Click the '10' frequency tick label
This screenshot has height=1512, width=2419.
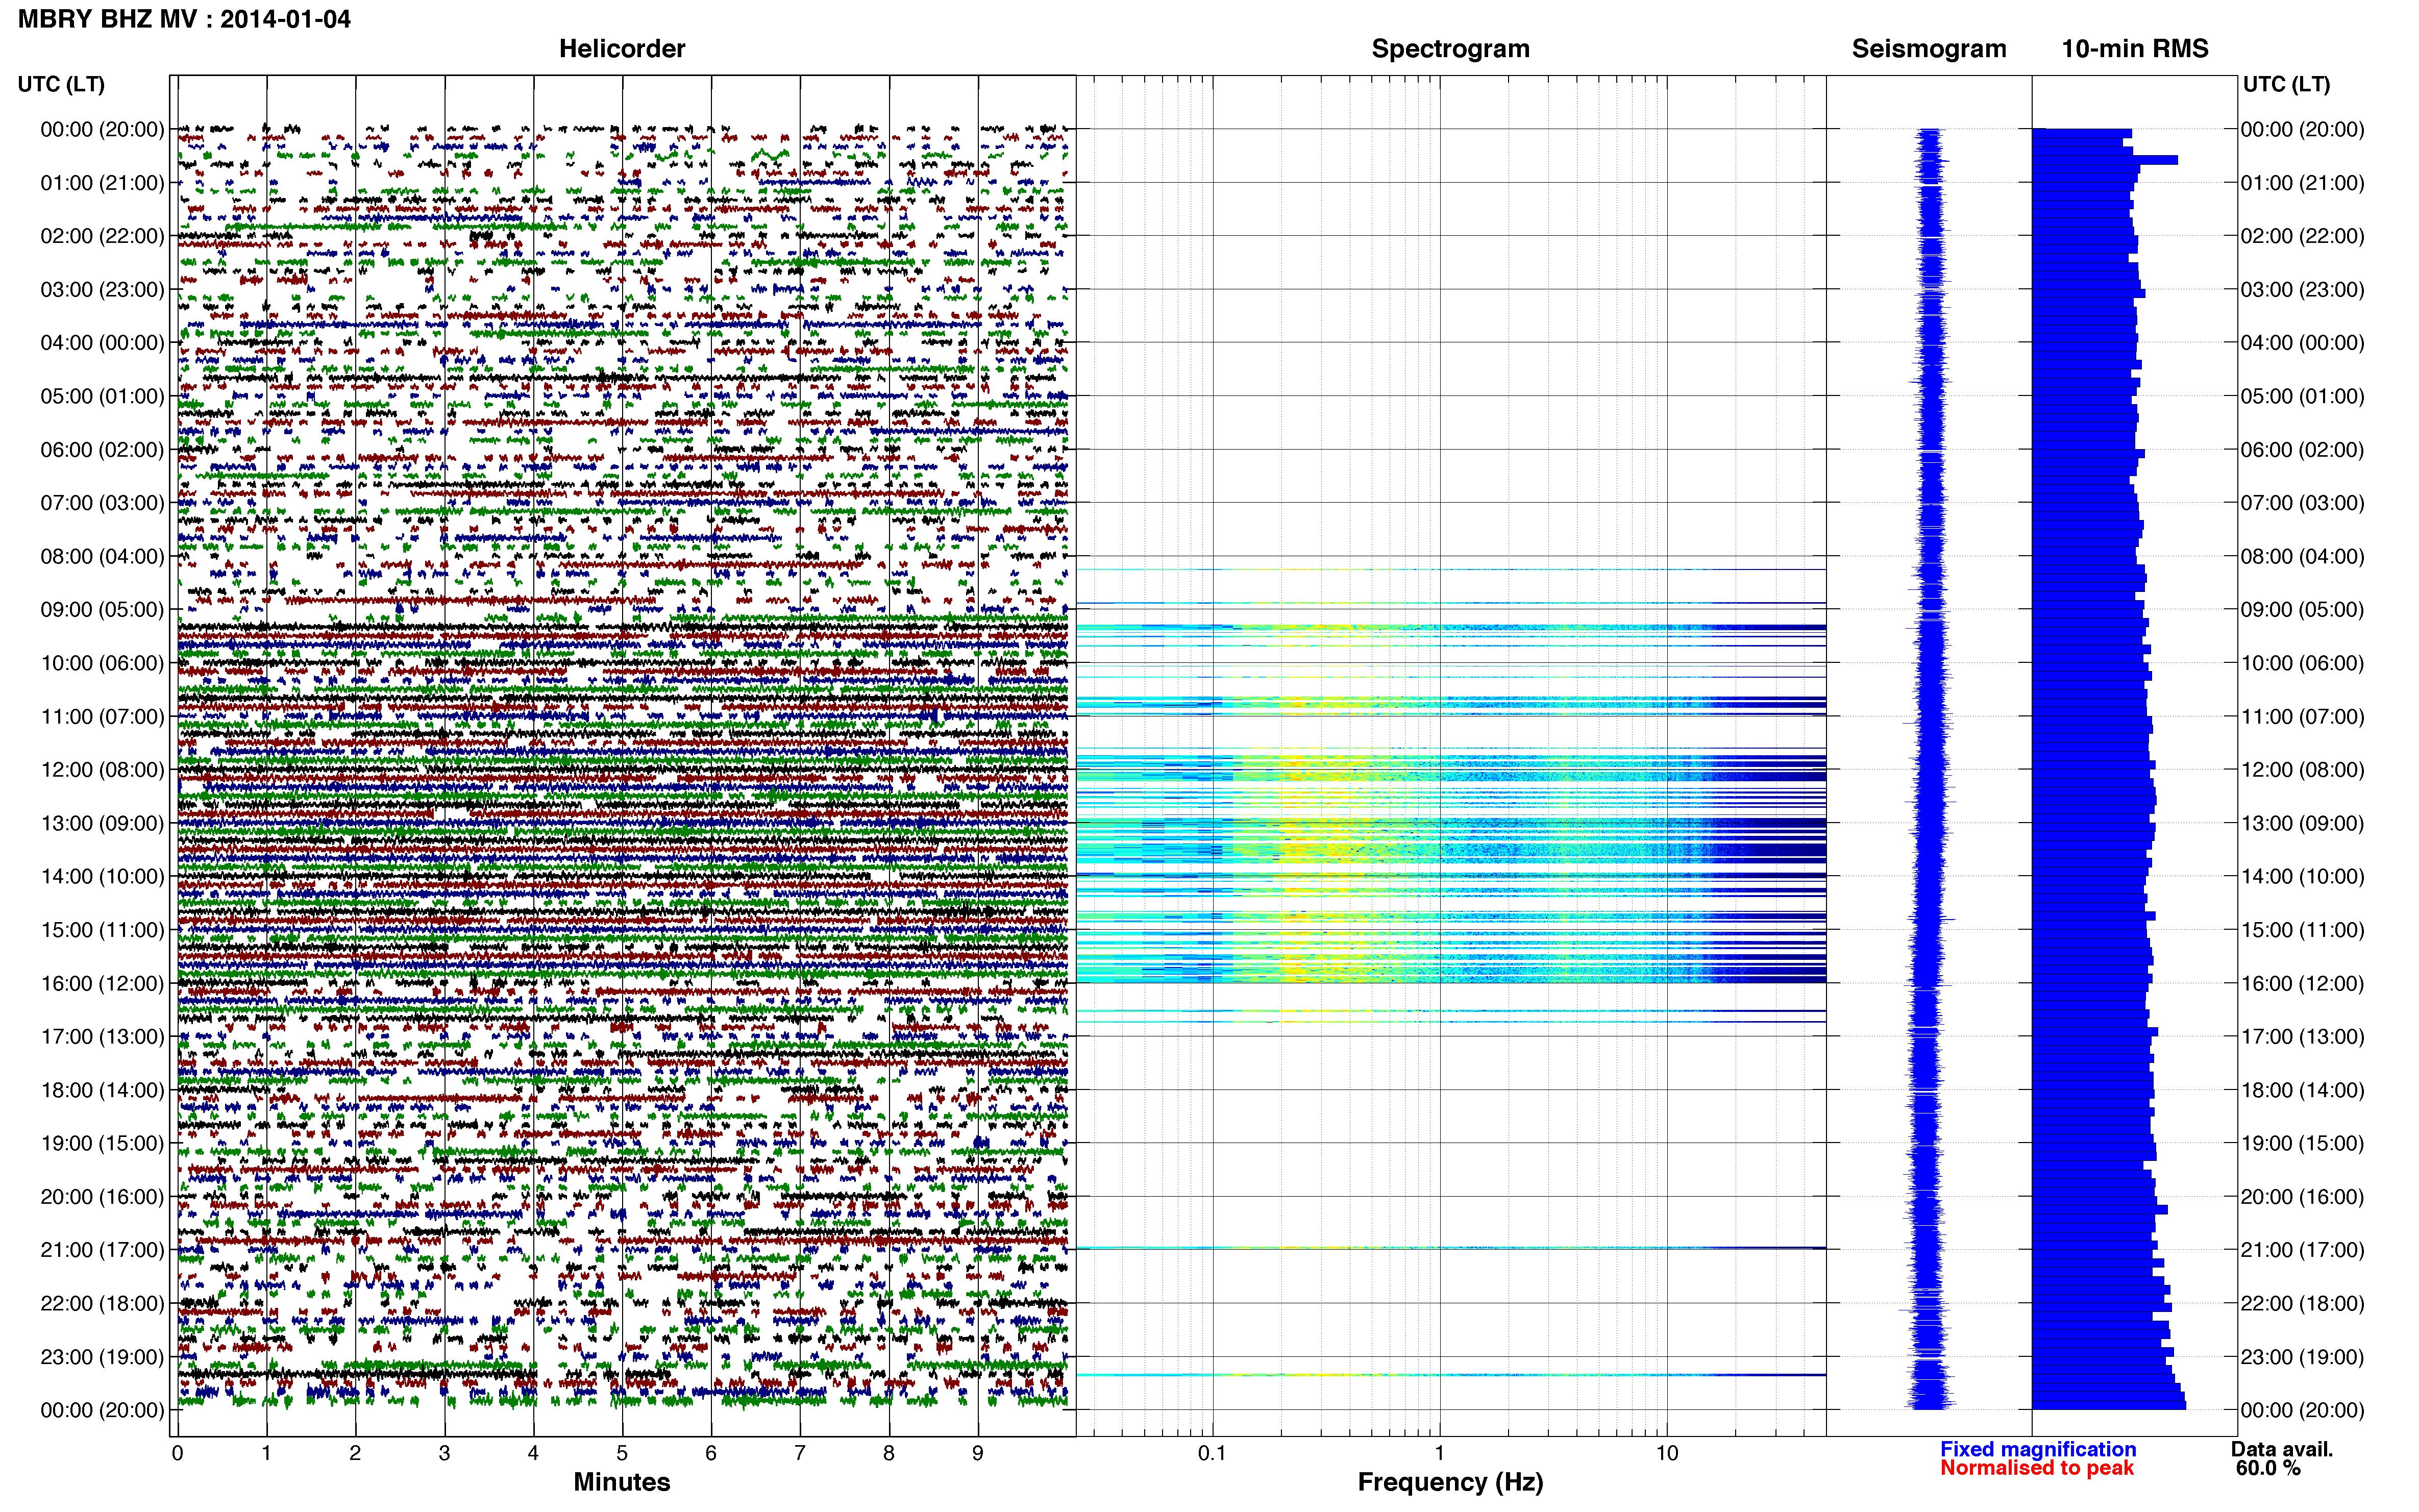pyautogui.click(x=1667, y=1453)
